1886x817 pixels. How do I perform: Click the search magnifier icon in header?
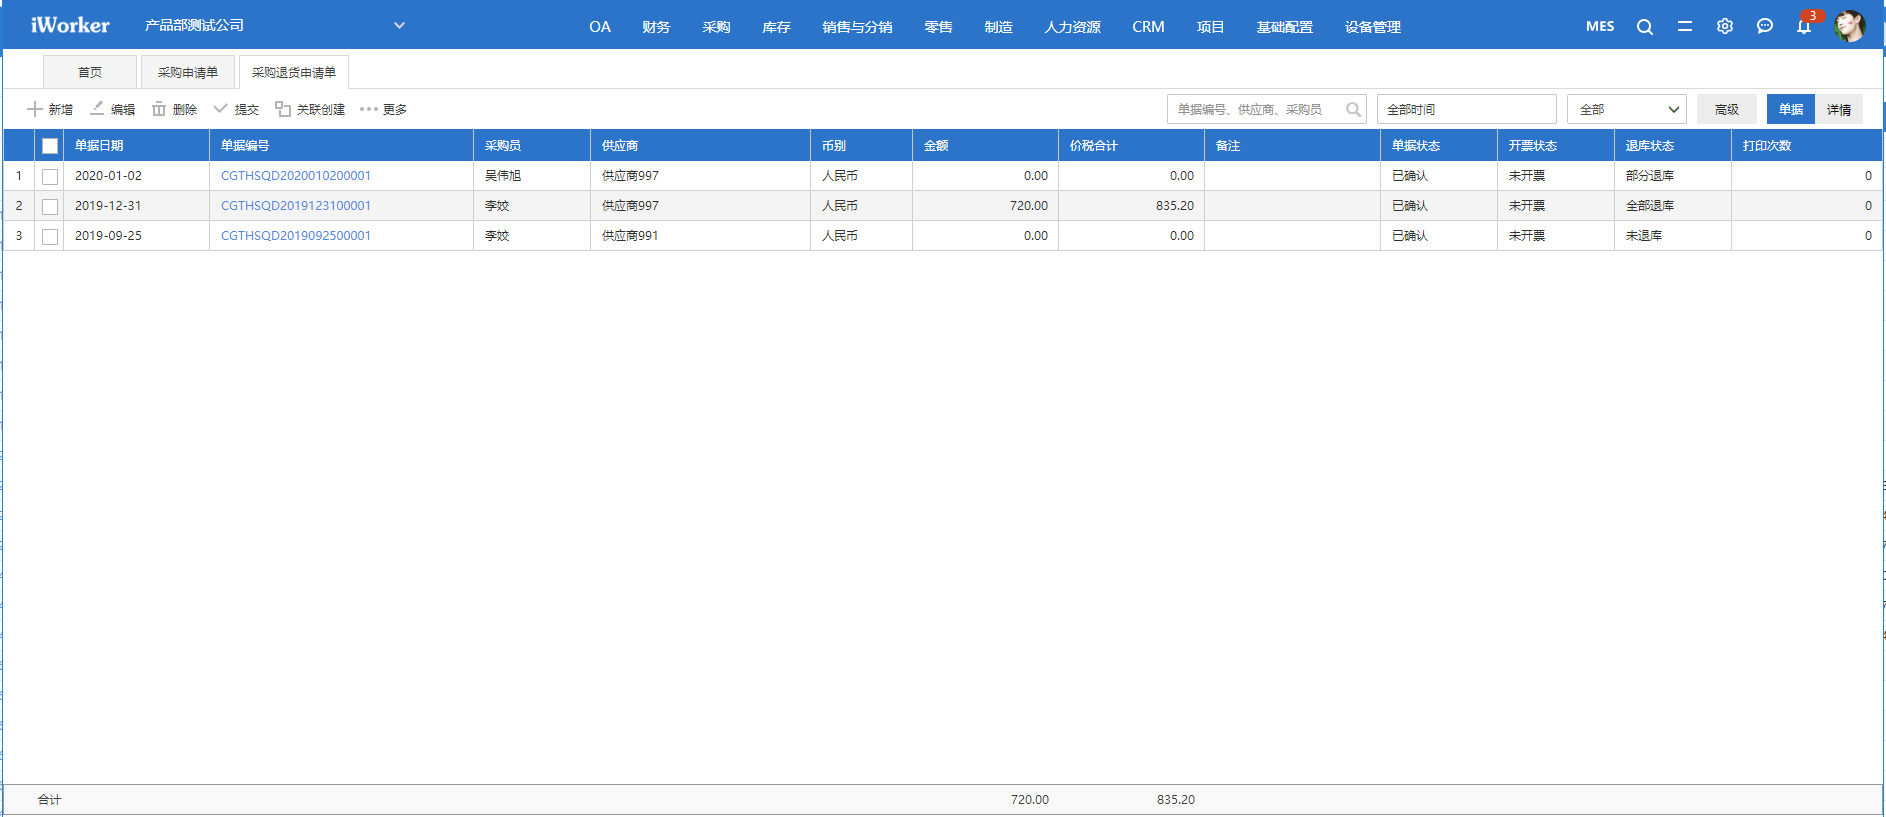point(1644,27)
